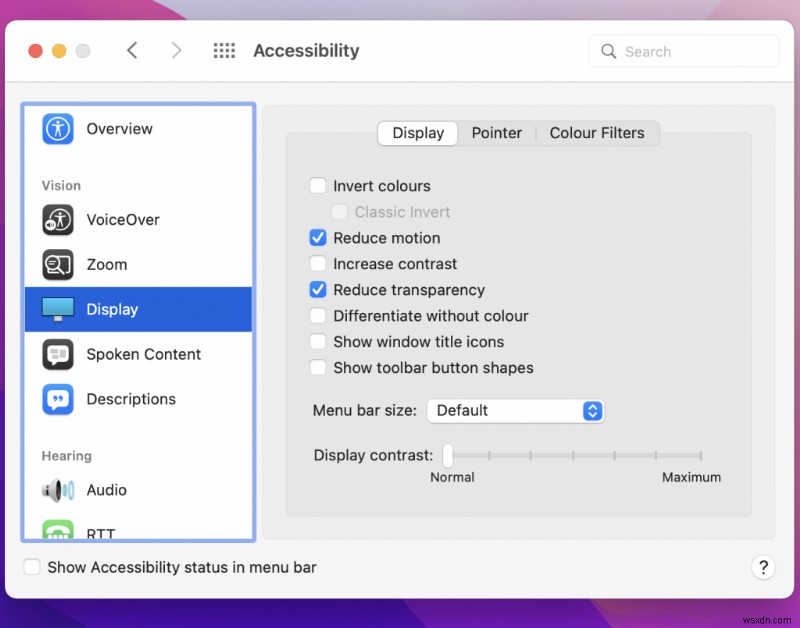Enable Show Accessibility status in menu bar
This screenshot has width=800, height=628.
click(x=32, y=567)
